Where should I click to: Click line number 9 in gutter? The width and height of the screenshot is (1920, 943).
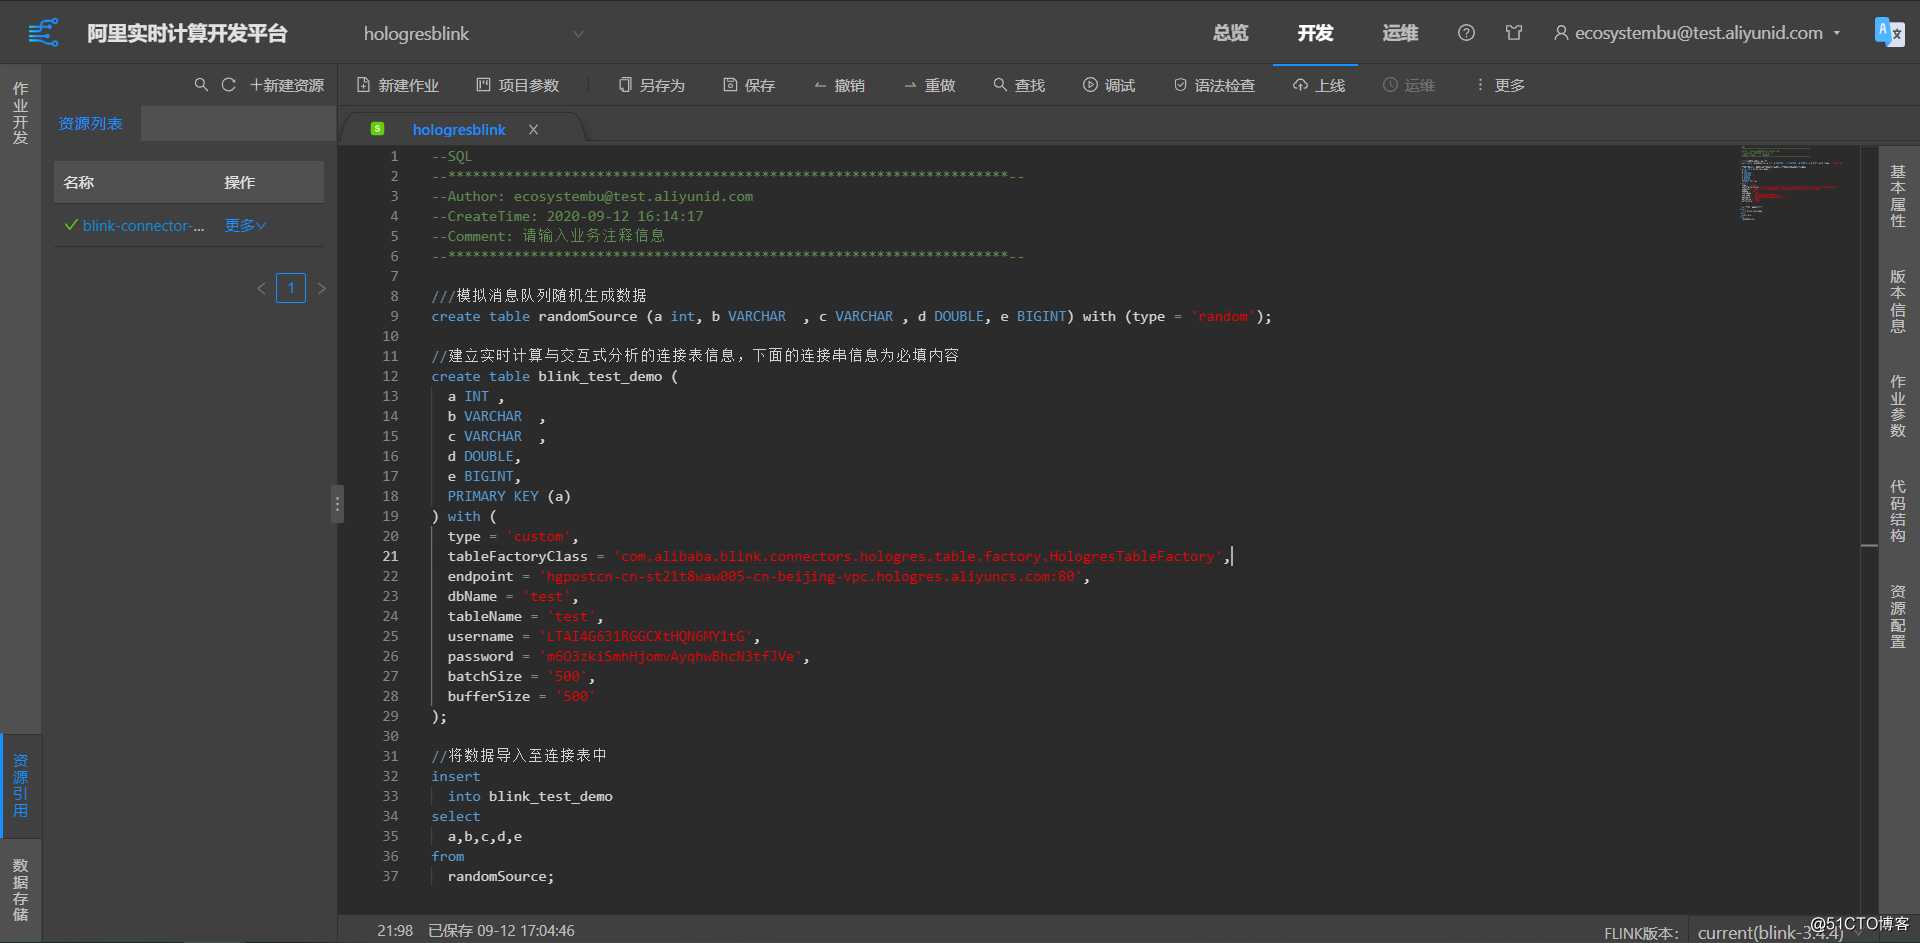click(394, 316)
